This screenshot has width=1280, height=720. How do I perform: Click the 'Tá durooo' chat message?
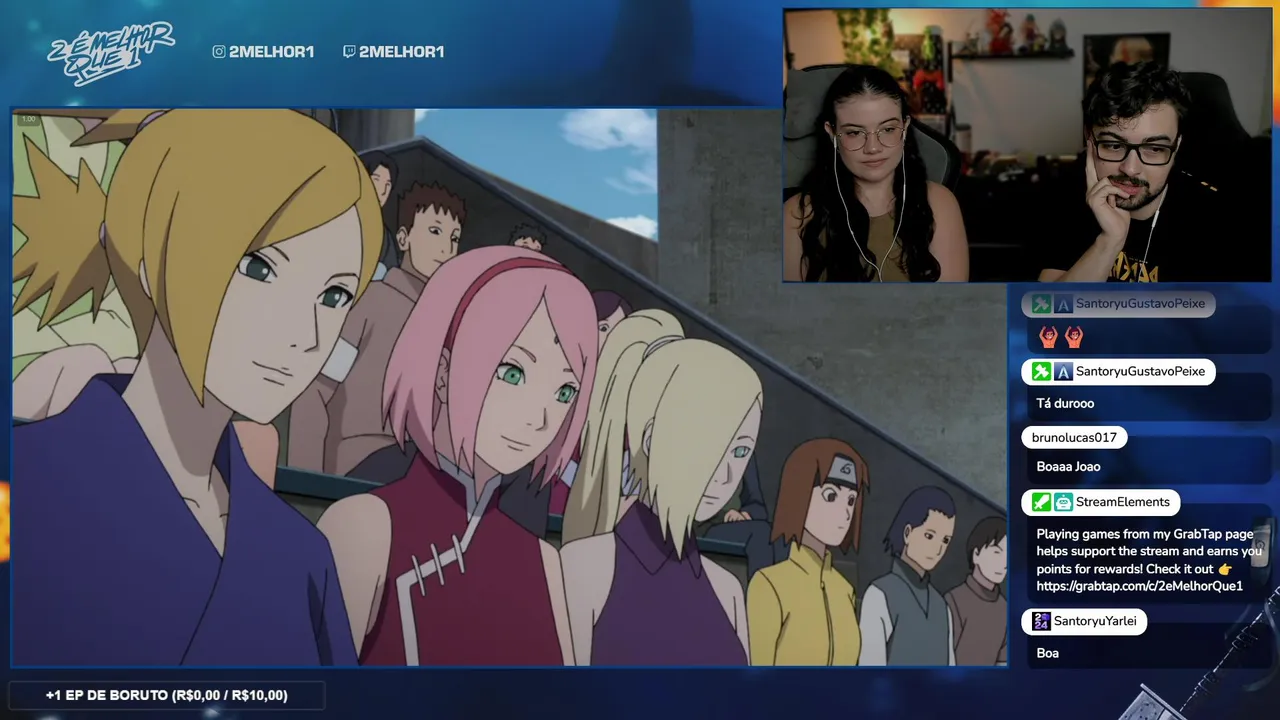(x=1065, y=404)
